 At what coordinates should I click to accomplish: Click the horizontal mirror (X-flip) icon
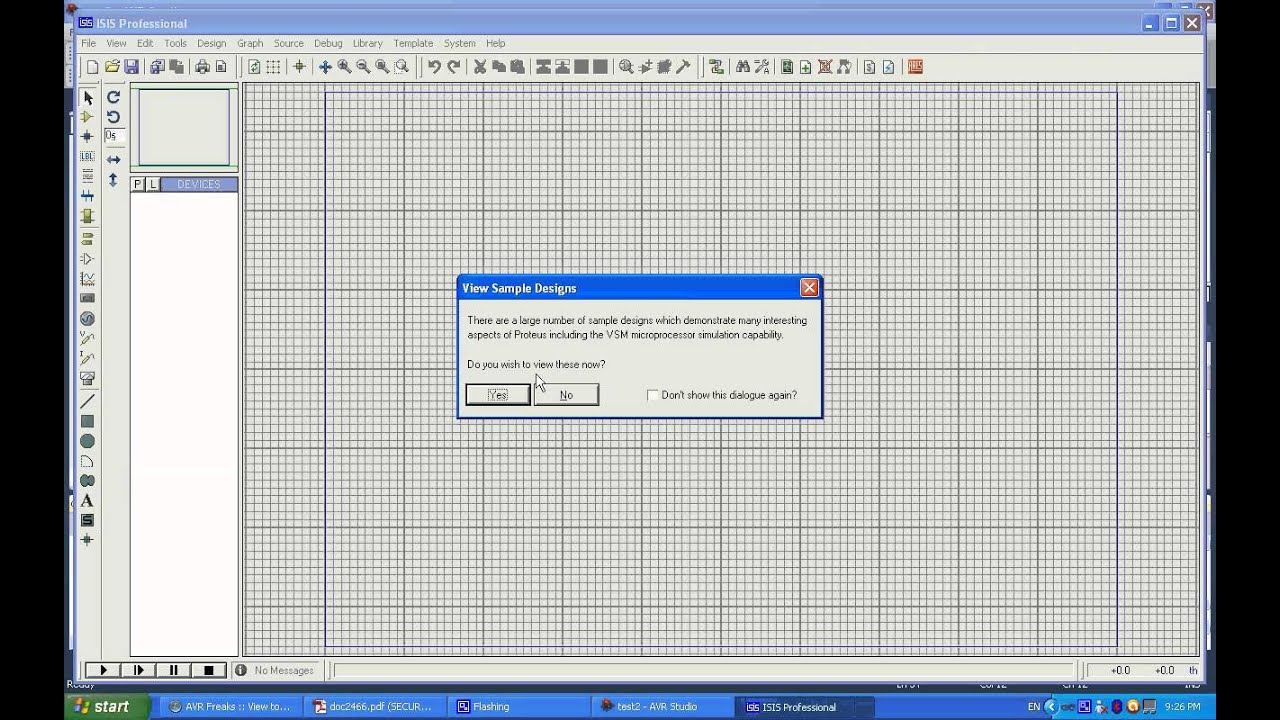coord(113,160)
